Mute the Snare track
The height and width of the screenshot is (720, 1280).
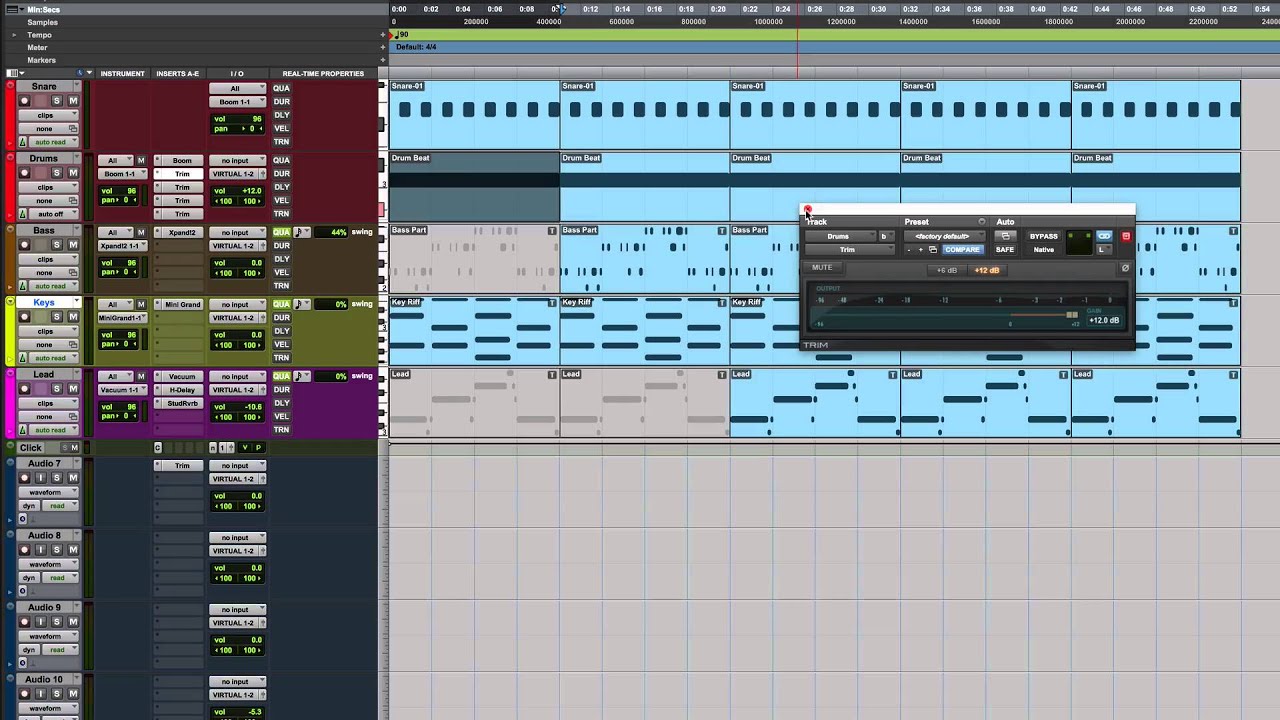tap(73, 101)
